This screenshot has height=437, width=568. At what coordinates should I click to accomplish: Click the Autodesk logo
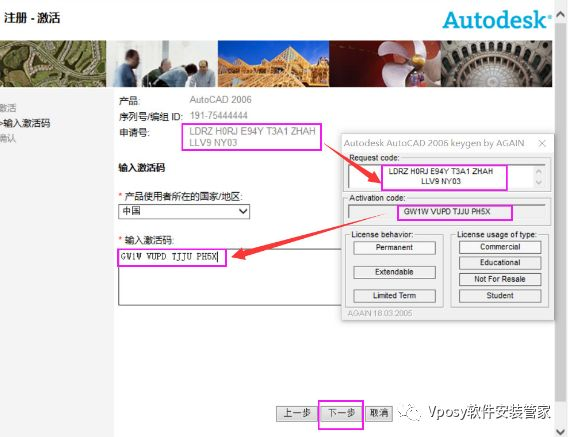click(497, 20)
